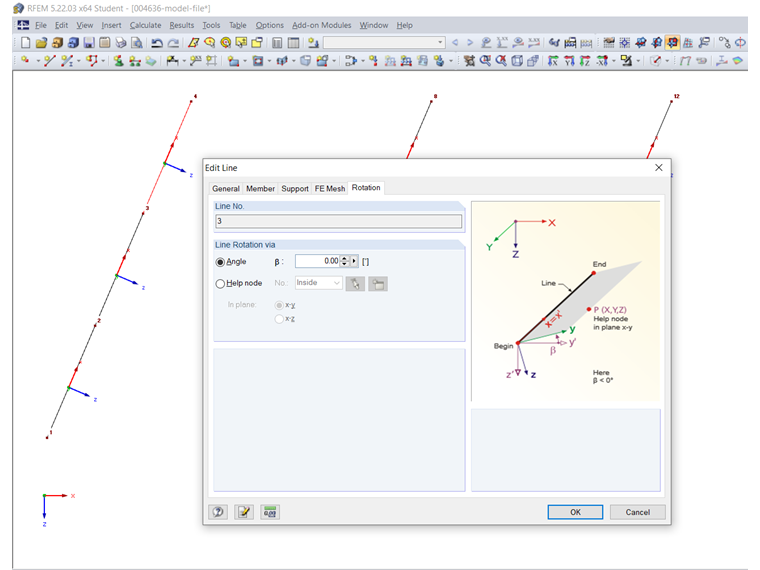The image size is (760, 570).
Task: Select the New Line tool
Action: (49, 61)
